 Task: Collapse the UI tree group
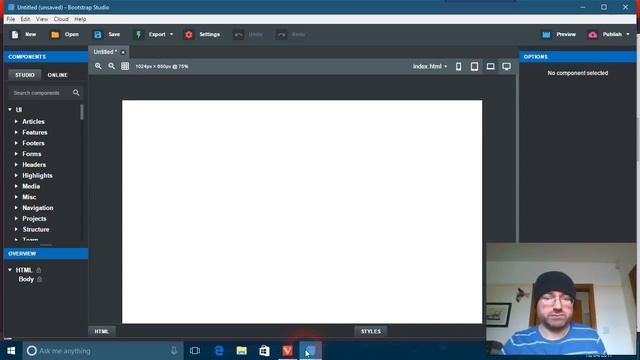pyautogui.click(x=10, y=109)
